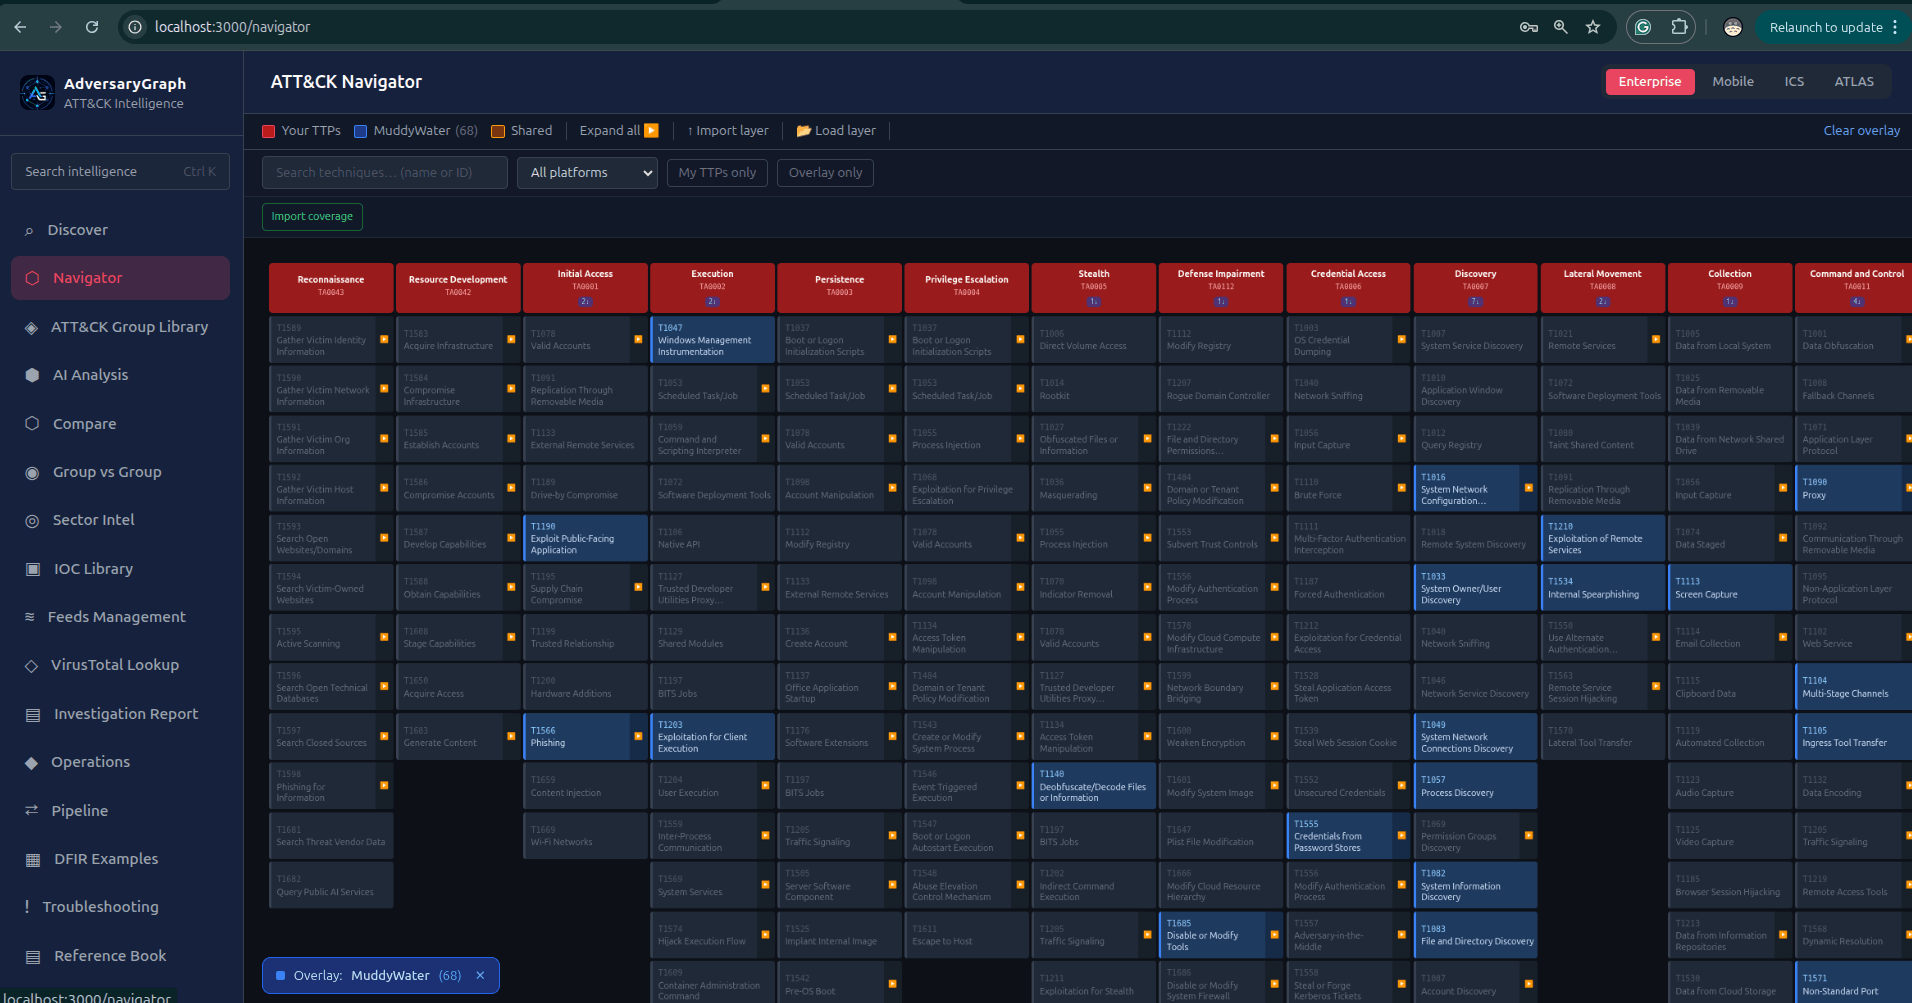The image size is (1912, 1003).
Task: Click Relaunch to update in browser
Action: pyautogui.click(x=1826, y=27)
